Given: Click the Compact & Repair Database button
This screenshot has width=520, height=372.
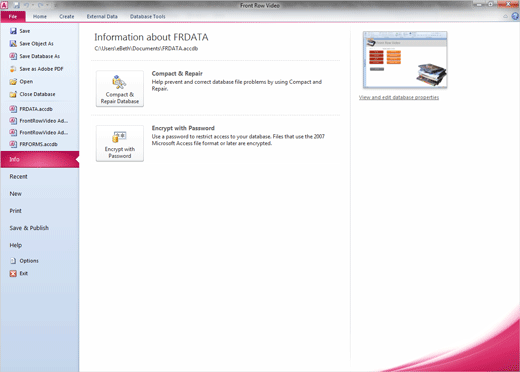Looking at the screenshot, I should (120, 89).
